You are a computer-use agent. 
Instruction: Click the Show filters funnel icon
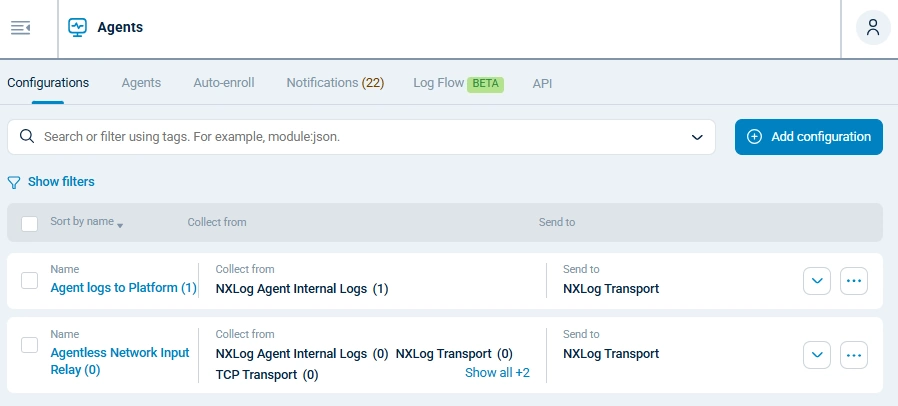[x=14, y=182]
